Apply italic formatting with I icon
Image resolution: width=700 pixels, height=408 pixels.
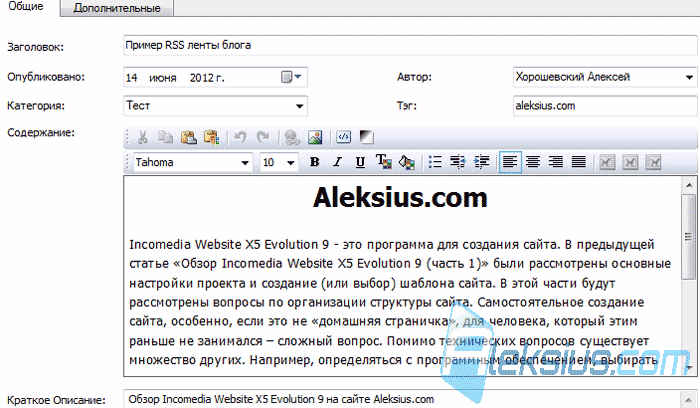click(x=338, y=162)
